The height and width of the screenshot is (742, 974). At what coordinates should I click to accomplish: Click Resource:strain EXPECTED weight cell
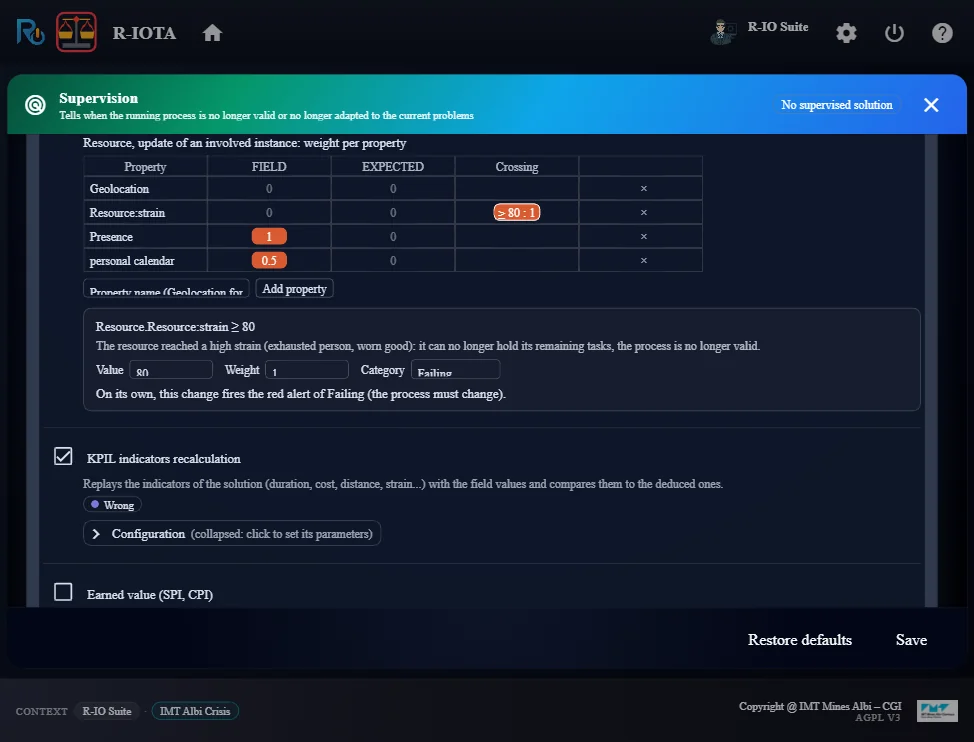(393, 213)
